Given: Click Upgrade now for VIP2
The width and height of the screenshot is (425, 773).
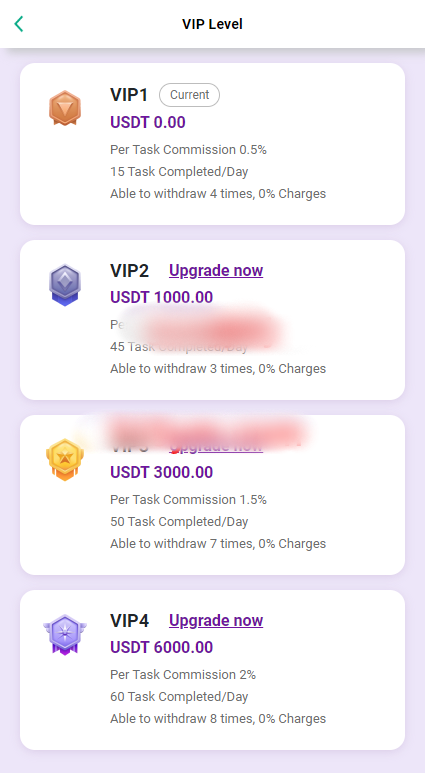Looking at the screenshot, I should (216, 270).
